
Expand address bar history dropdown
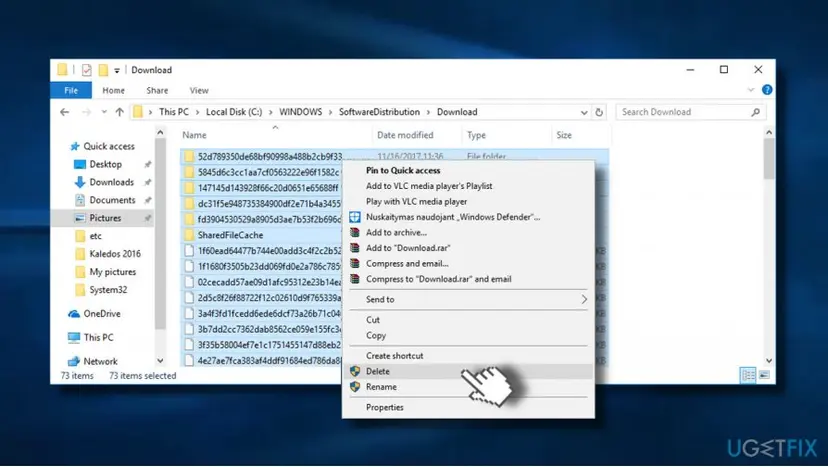(584, 113)
